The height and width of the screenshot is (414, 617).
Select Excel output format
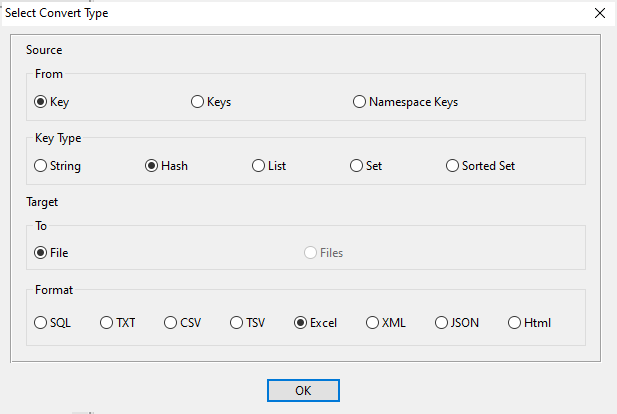click(300, 323)
